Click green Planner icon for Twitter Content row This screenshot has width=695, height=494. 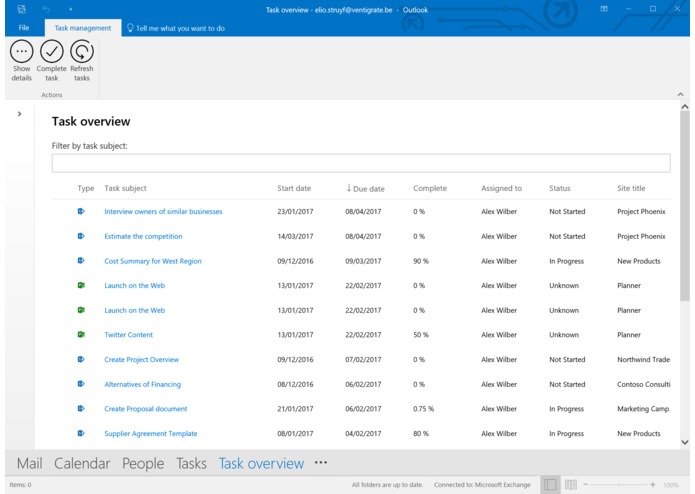pos(81,335)
